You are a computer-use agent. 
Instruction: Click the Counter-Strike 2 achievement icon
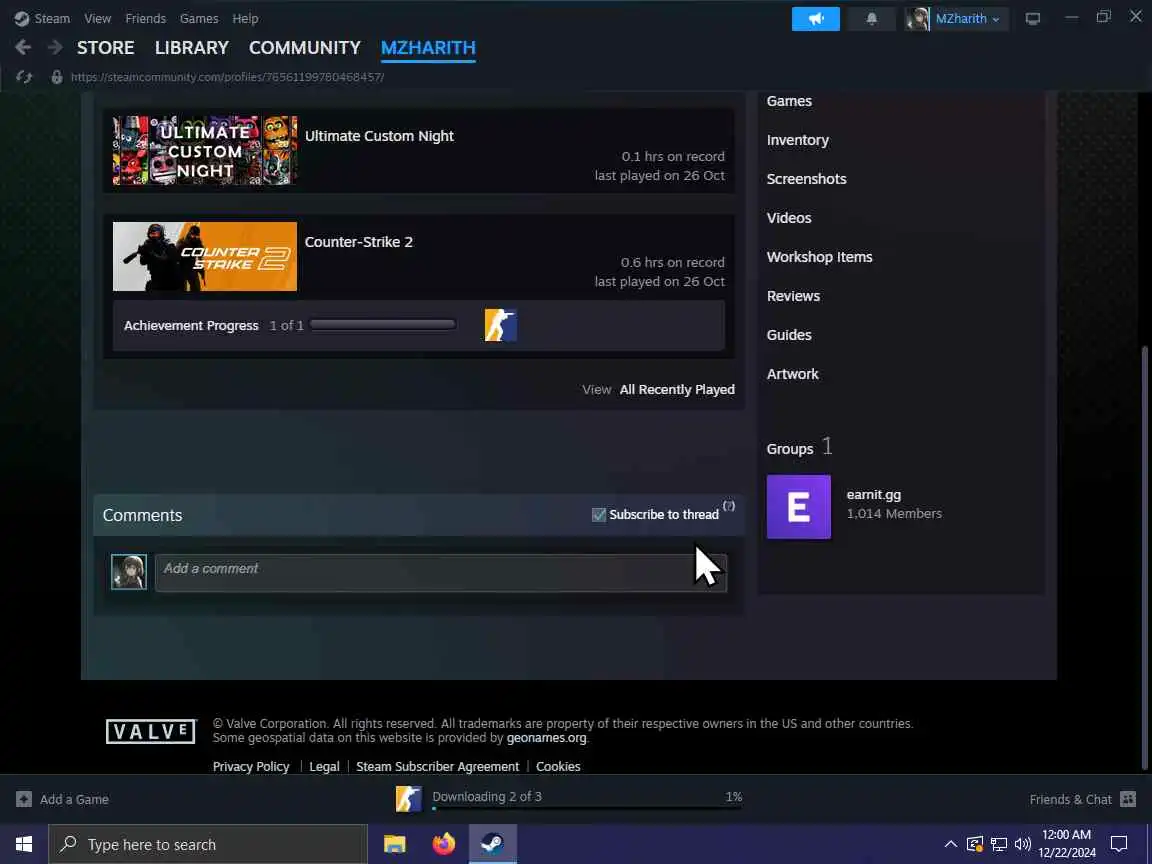click(x=500, y=325)
